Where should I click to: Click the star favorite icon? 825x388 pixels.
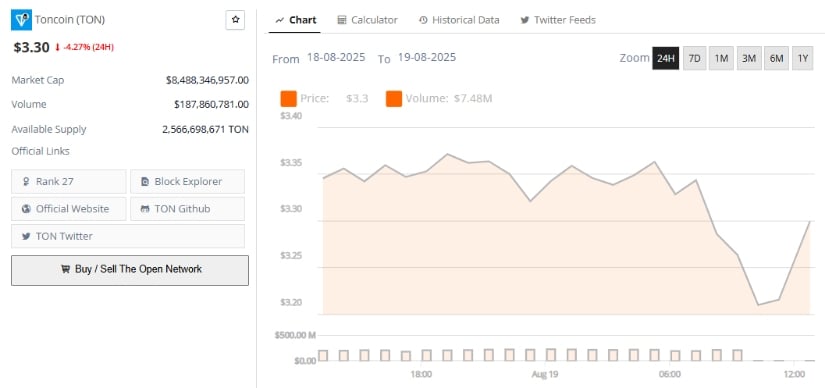point(235,20)
